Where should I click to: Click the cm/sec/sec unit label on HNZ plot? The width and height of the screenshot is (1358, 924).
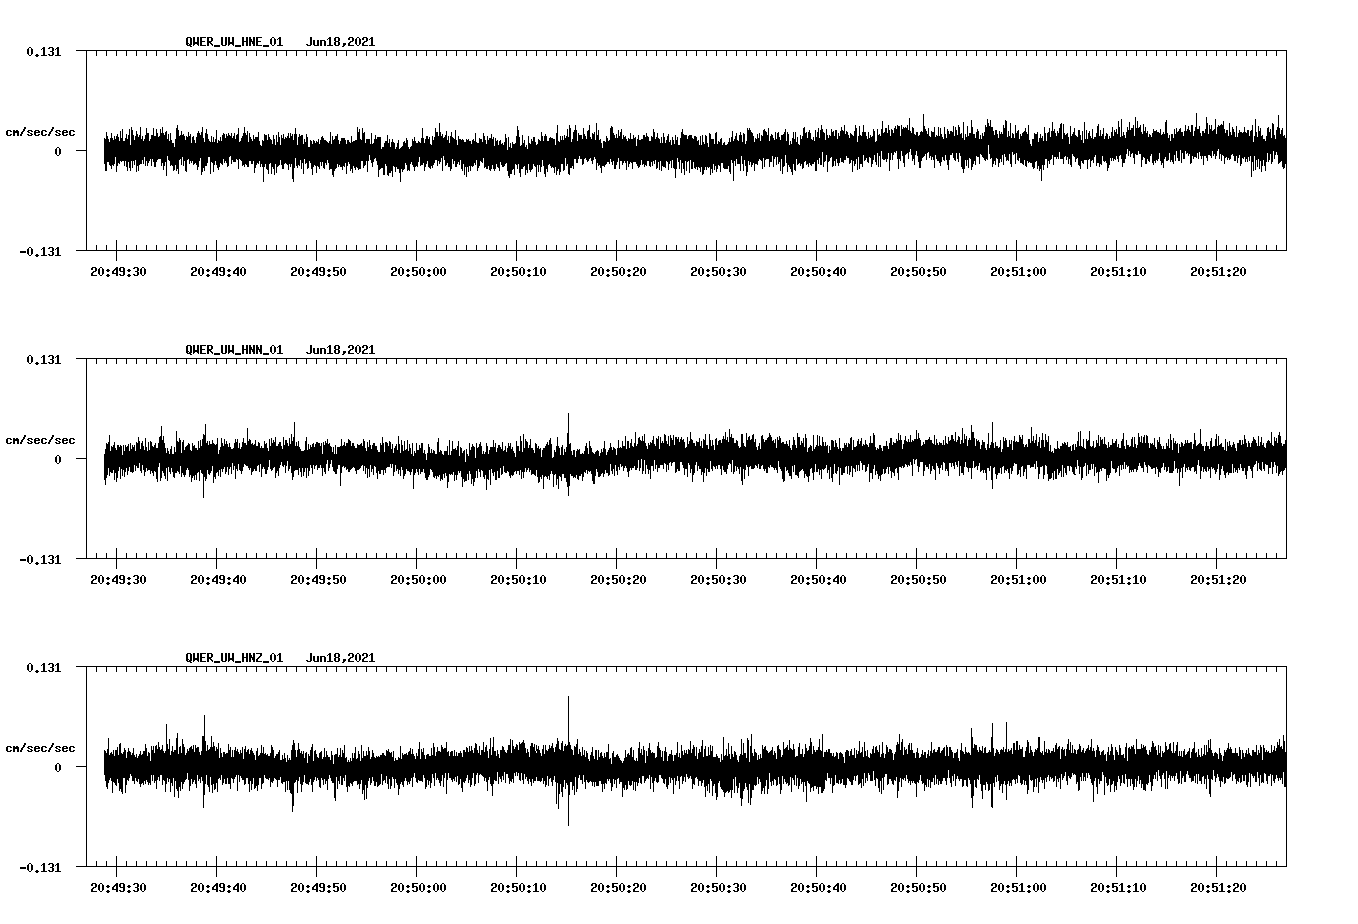pyautogui.click(x=40, y=748)
